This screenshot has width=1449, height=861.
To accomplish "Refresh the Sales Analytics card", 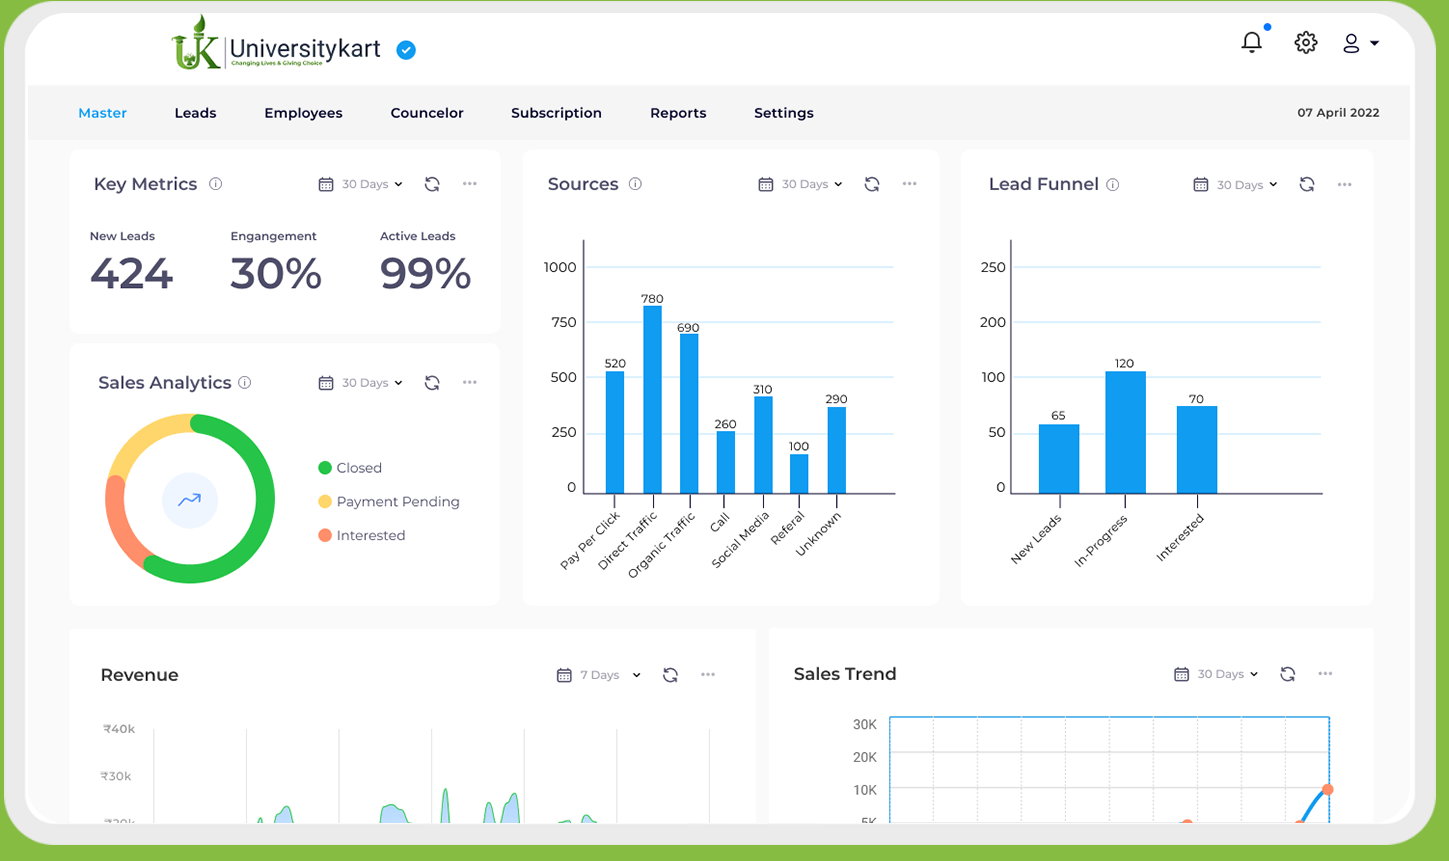I will click(432, 383).
